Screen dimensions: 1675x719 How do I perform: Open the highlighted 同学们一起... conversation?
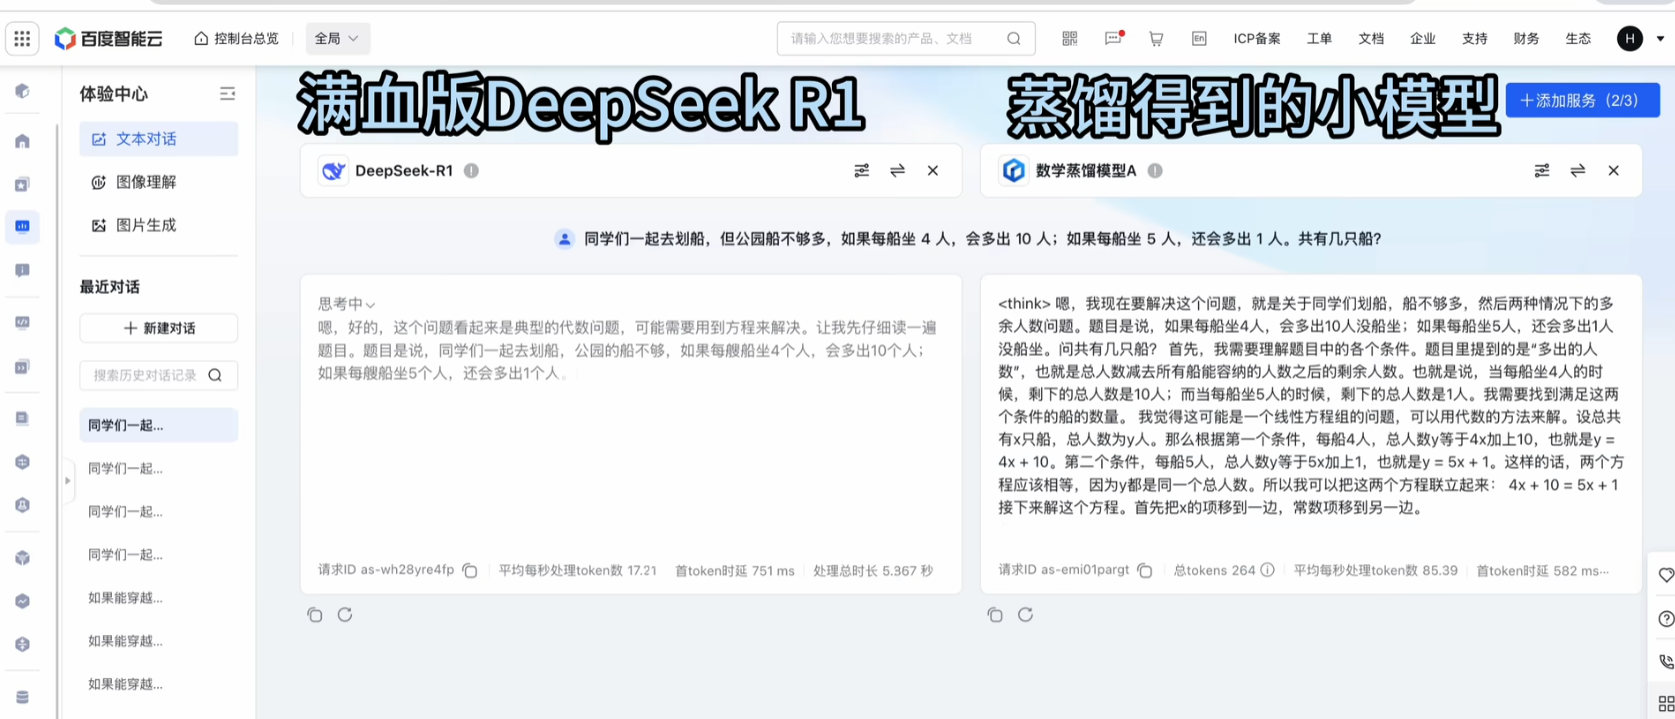(x=159, y=425)
